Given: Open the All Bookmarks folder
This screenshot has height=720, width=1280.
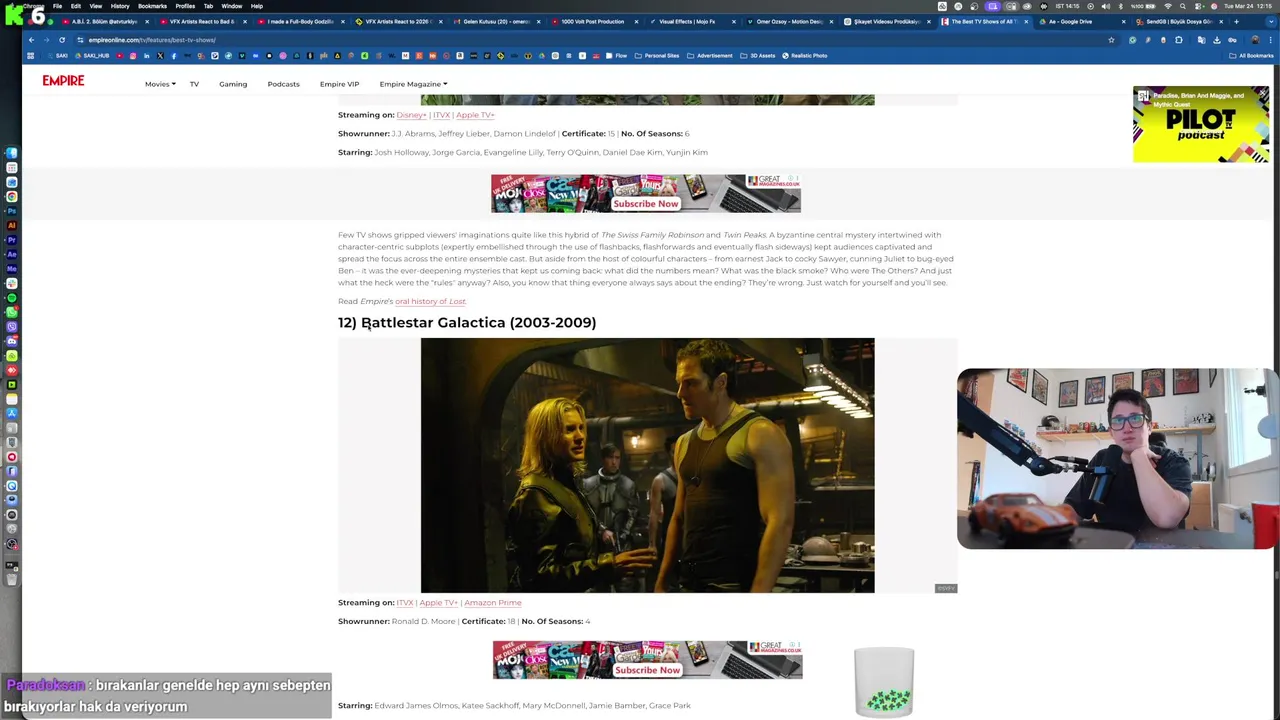Looking at the screenshot, I should (x=1250, y=56).
